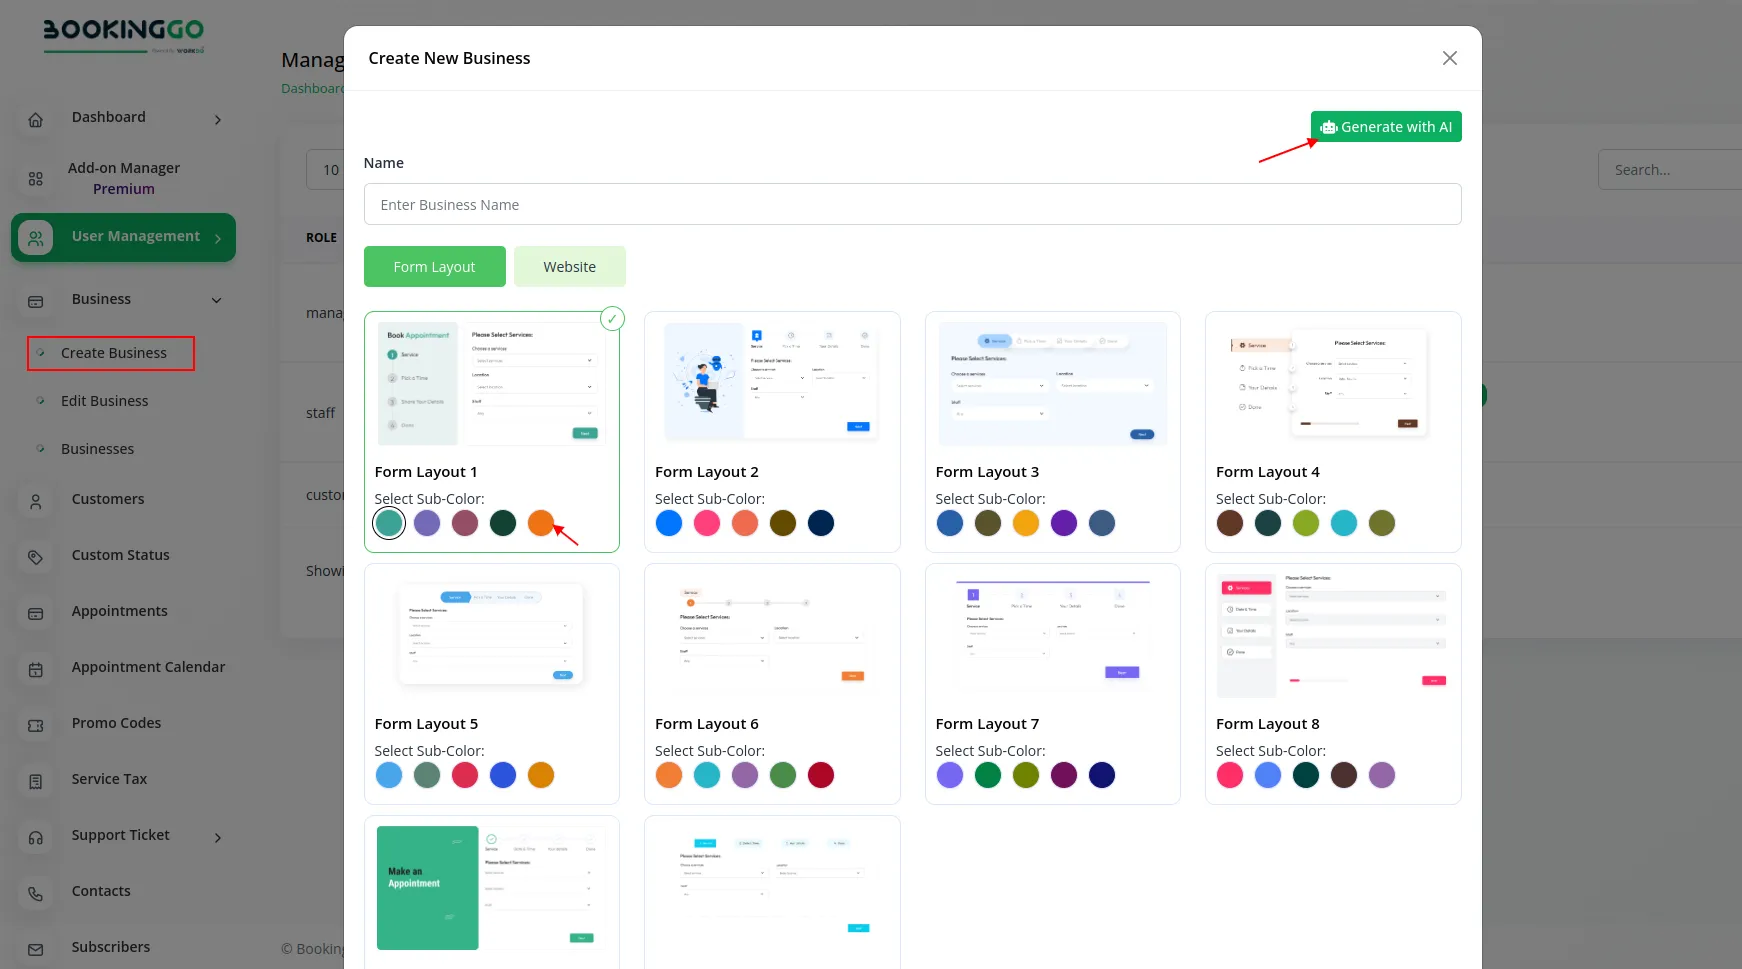
Task: Pick yellow sub-color for Form Layout 3
Action: click(x=1026, y=523)
